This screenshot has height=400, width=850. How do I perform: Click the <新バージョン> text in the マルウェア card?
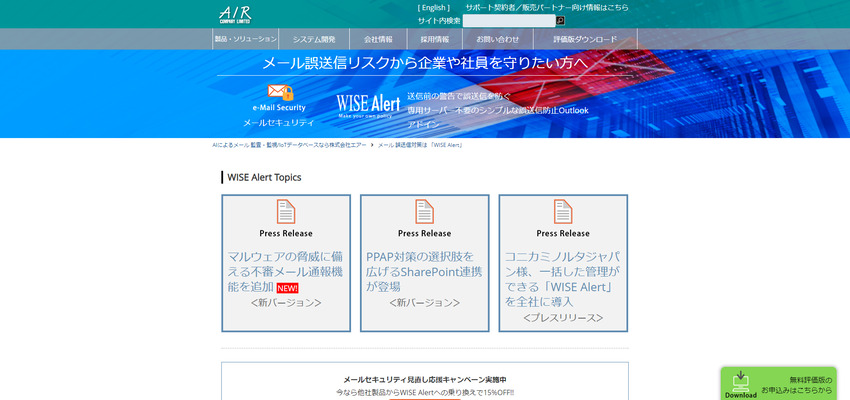pos(286,303)
